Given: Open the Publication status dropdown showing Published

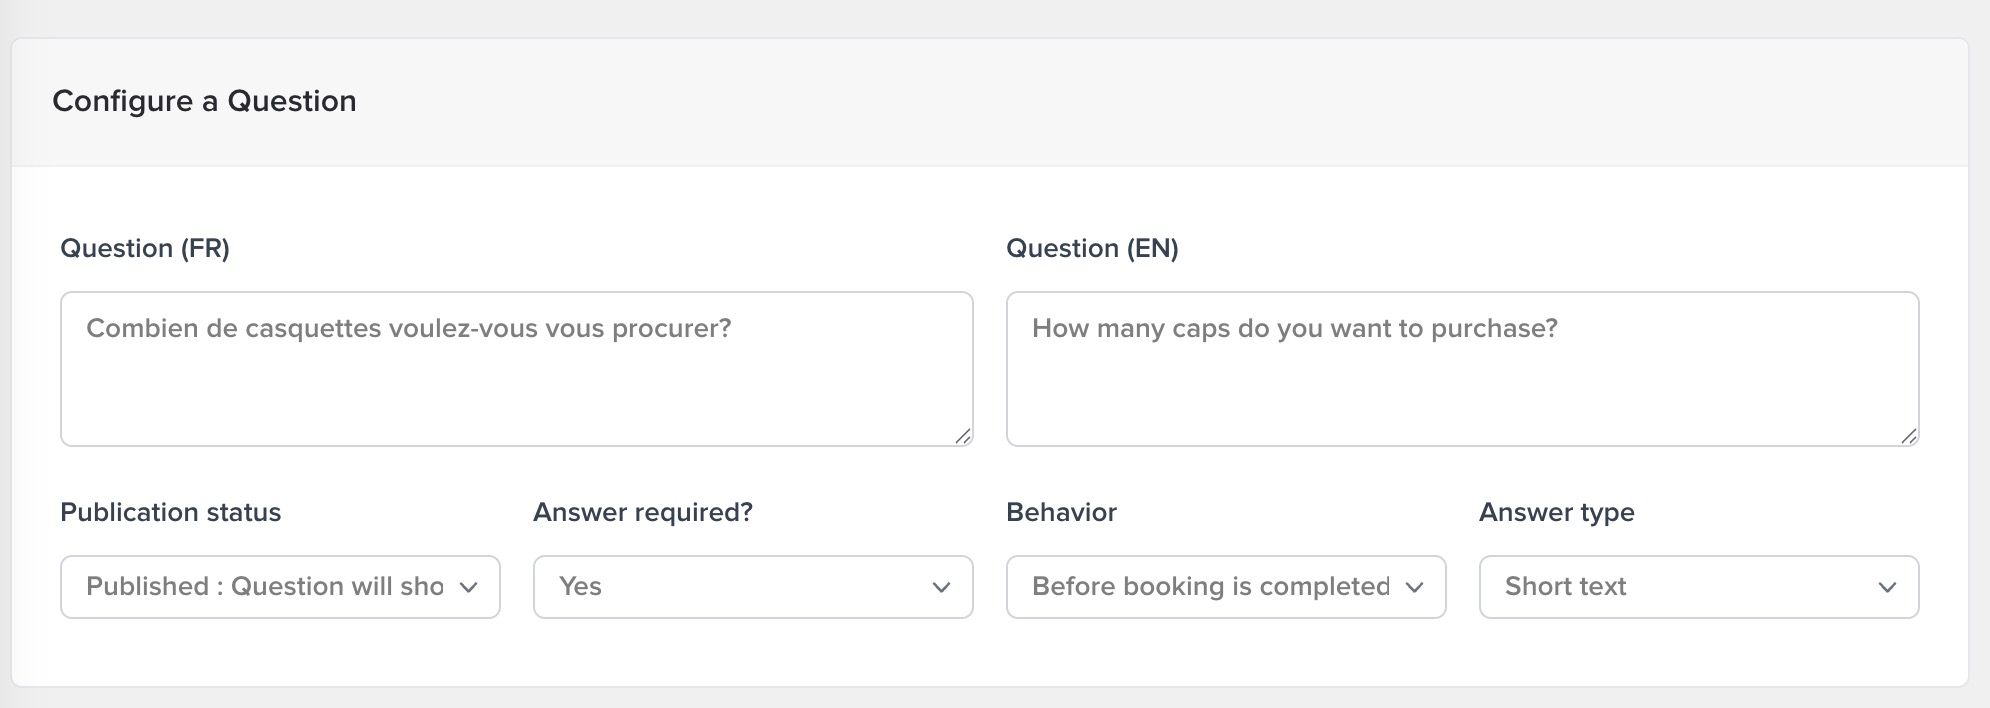Looking at the screenshot, I should point(265,587).
